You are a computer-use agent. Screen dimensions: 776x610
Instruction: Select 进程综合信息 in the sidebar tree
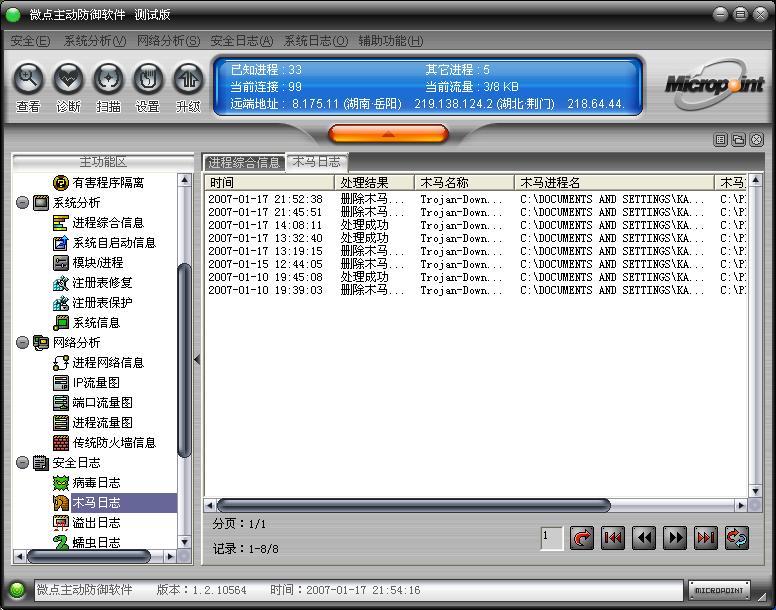(x=98, y=223)
